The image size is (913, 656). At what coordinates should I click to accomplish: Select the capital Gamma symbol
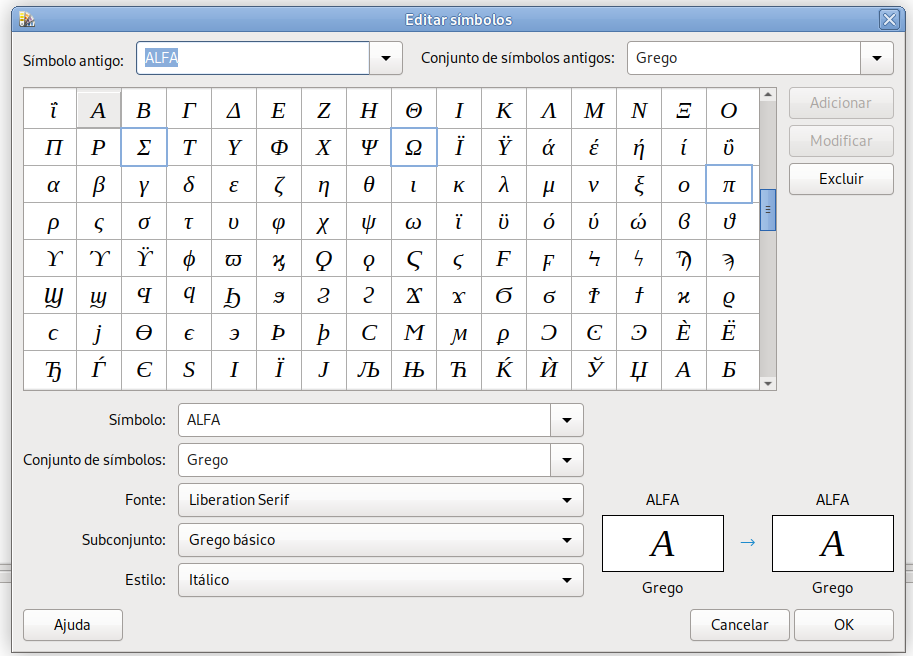pos(189,110)
